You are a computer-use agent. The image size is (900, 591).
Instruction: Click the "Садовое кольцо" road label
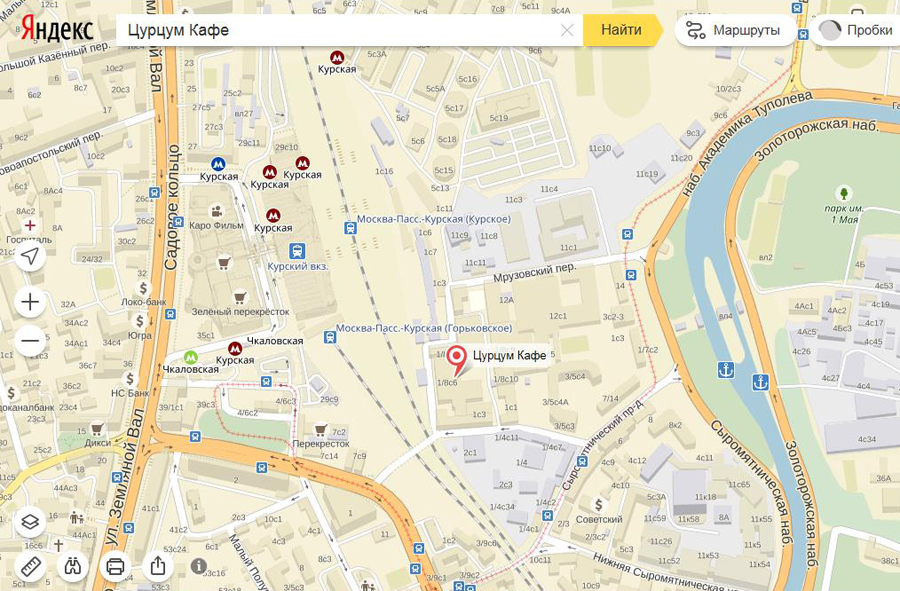pyautogui.click(x=172, y=207)
